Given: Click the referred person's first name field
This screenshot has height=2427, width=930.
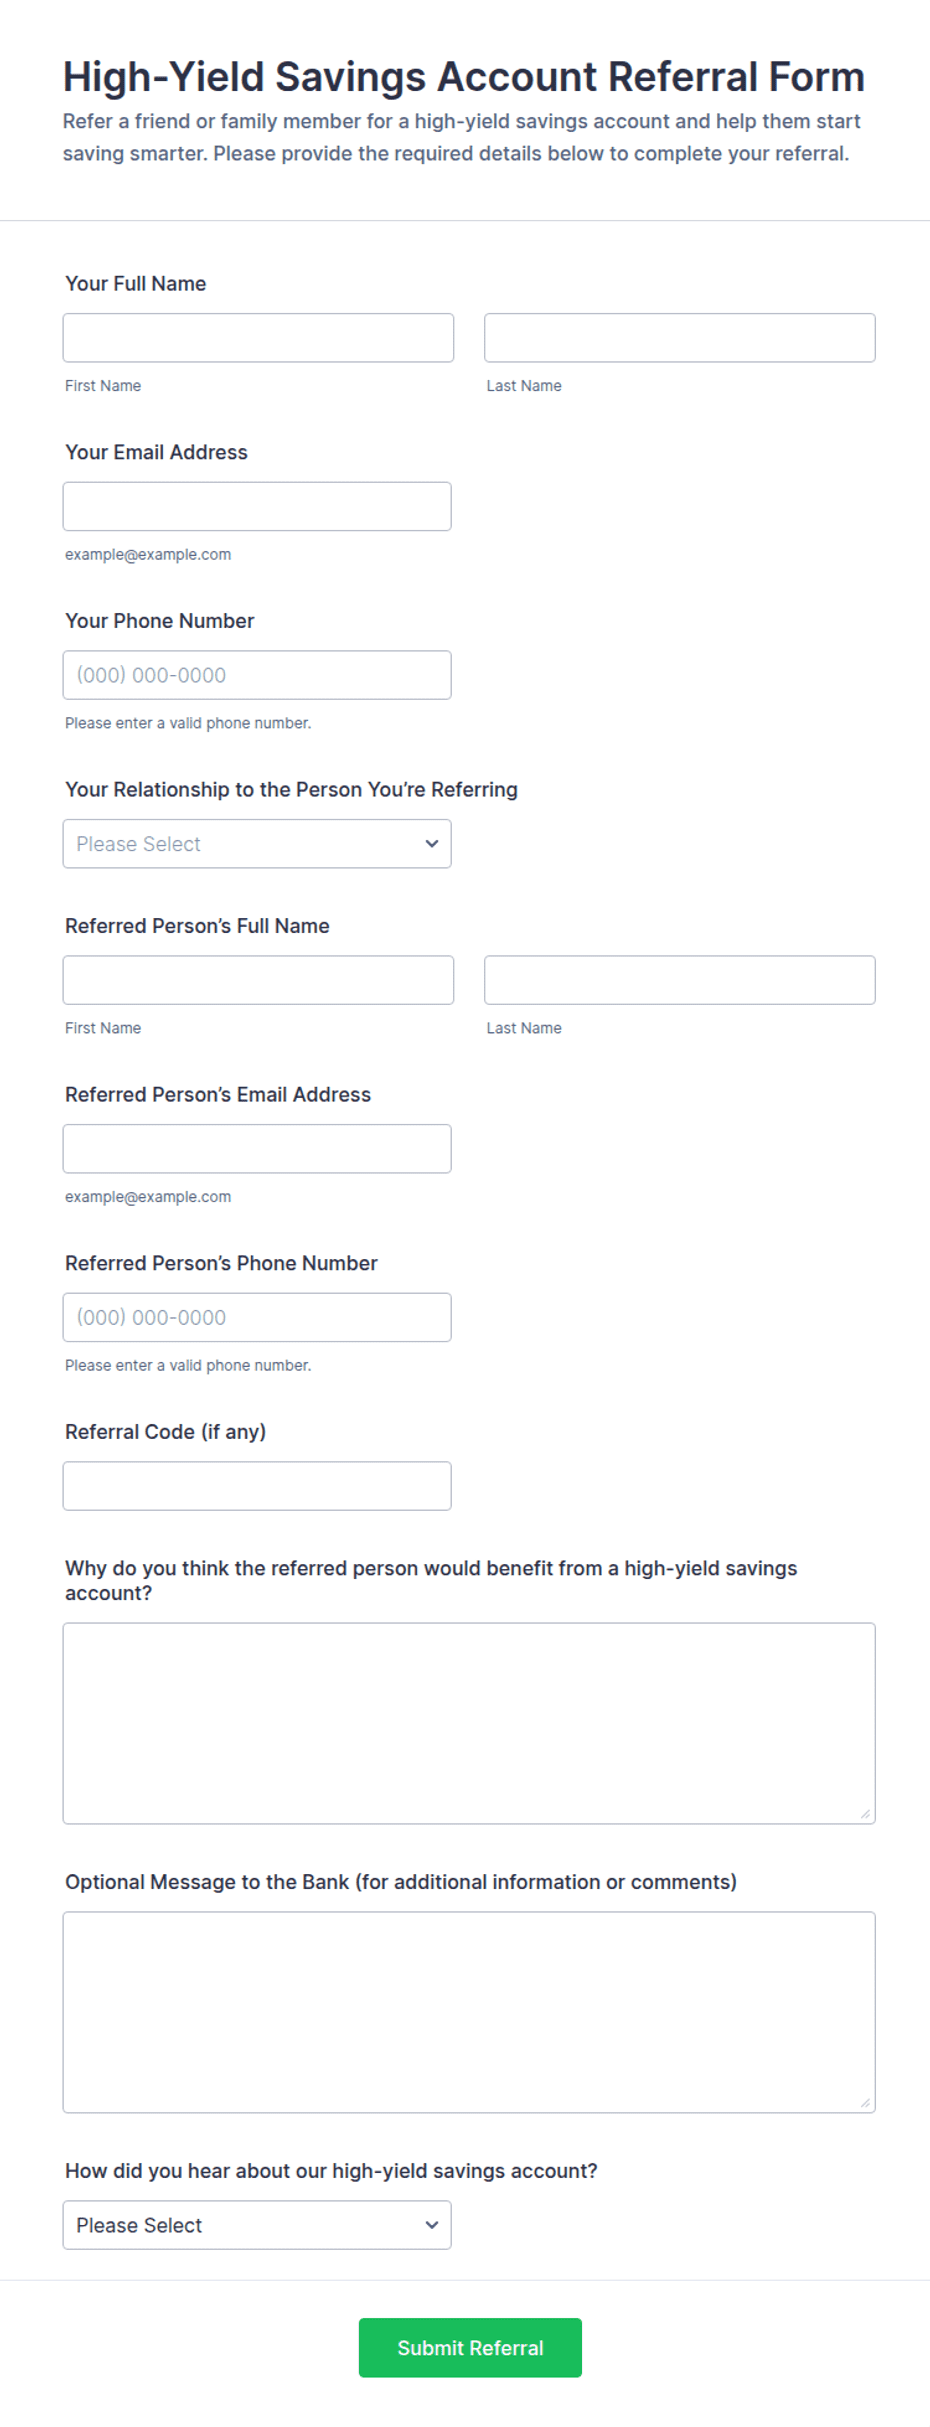Looking at the screenshot, I should tap(258, 980).
